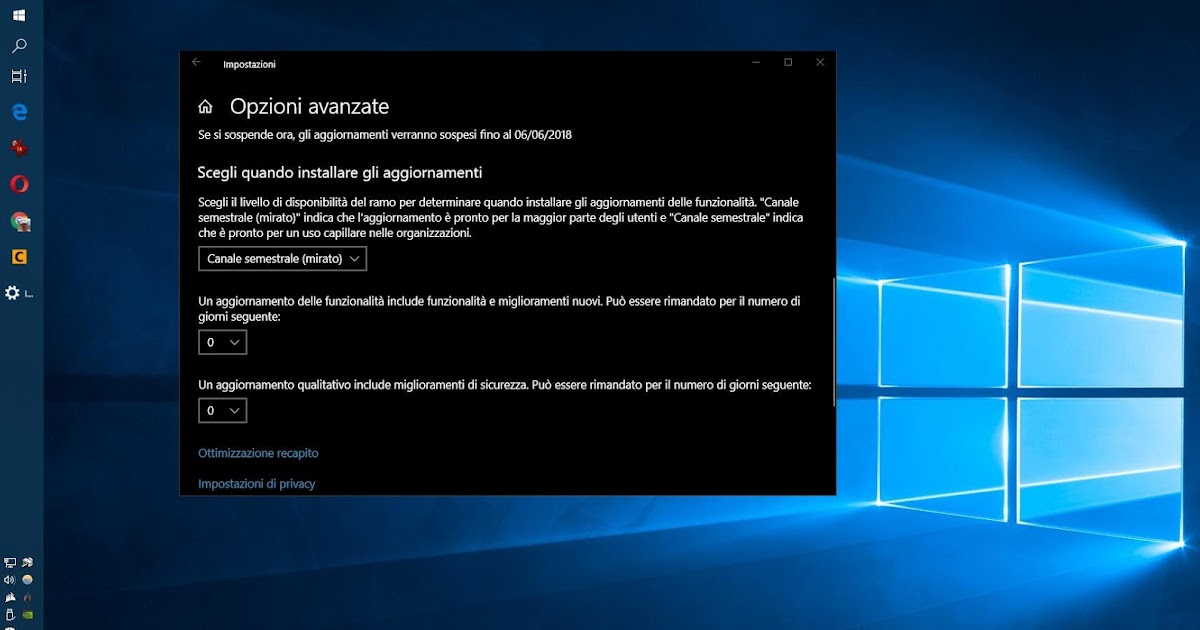Launch Opera browser from the taskbar
The image size is (1200, 630).
(19, 184)
